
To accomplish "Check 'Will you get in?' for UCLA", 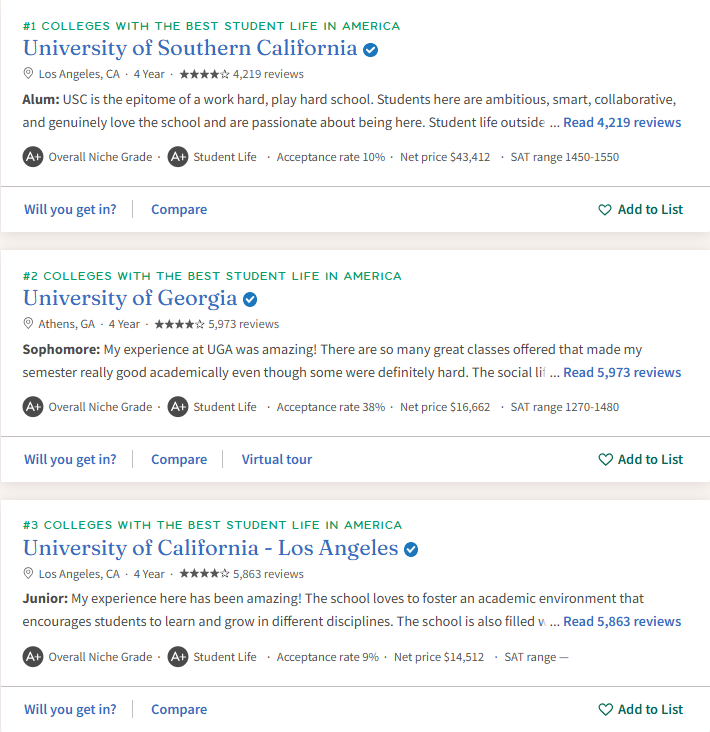I will tap(70, 710).
